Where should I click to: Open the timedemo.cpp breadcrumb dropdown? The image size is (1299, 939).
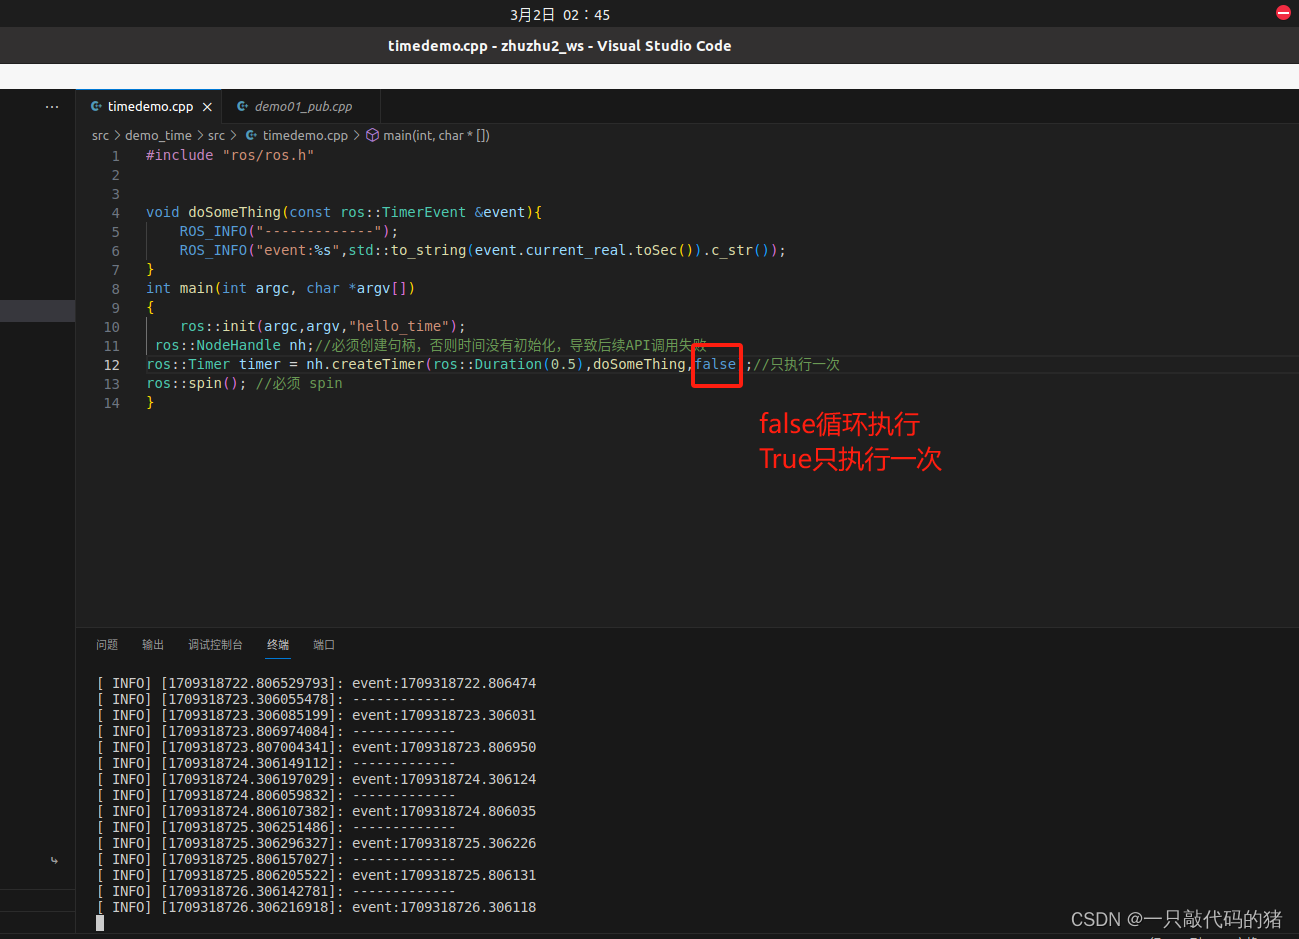pos(305,135)
